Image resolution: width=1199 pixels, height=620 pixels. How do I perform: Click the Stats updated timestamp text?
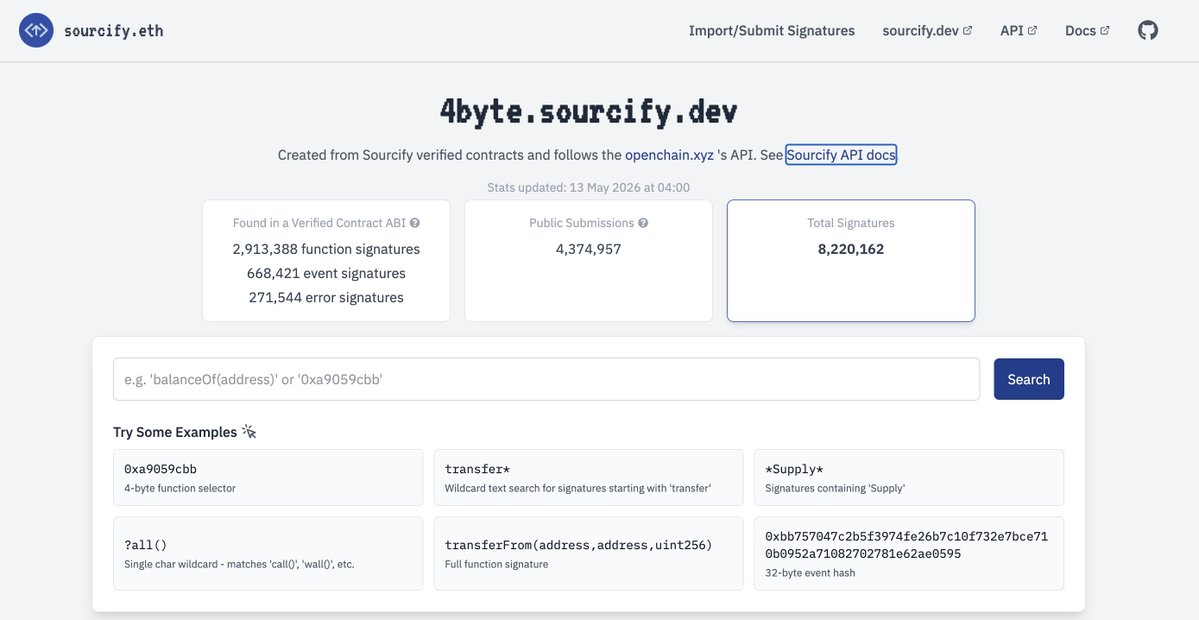point(588,187)
